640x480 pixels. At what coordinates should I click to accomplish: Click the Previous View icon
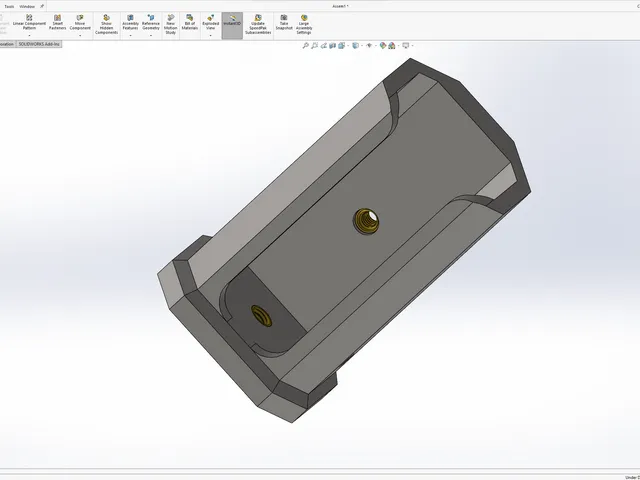(x=324, y=46)
